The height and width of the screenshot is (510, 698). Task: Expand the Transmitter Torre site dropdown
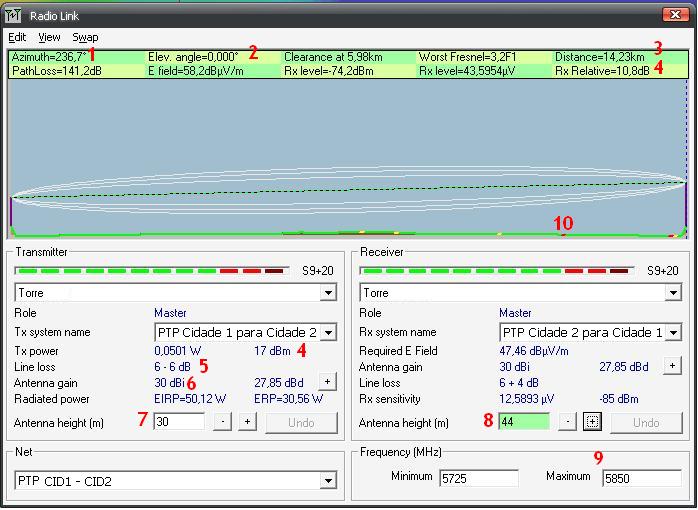point(328,293)
